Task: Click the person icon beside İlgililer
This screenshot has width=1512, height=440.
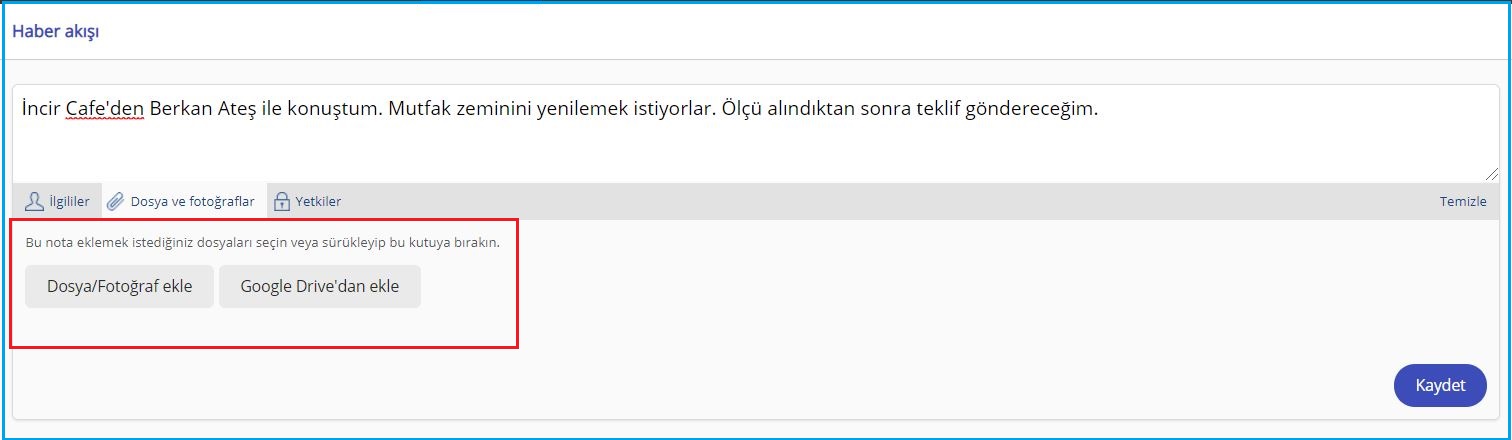Action: 34,201
